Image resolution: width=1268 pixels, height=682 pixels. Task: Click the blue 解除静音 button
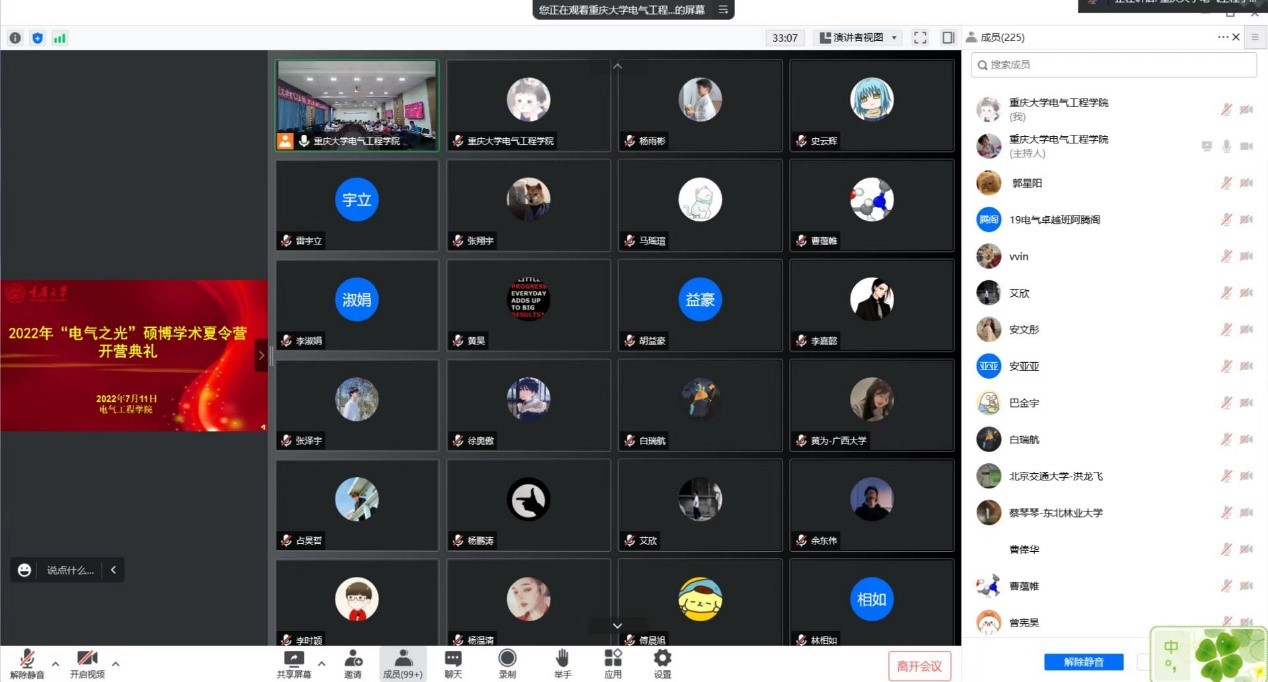pos(1083,662)
